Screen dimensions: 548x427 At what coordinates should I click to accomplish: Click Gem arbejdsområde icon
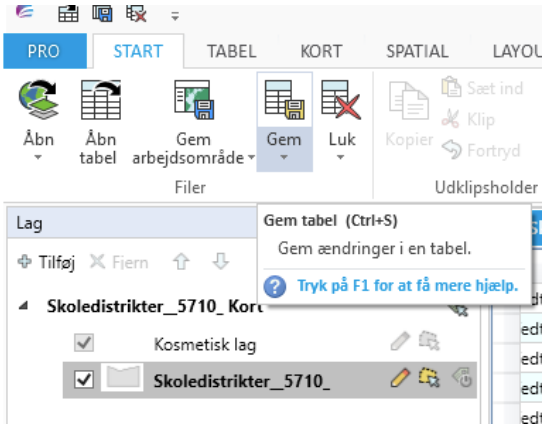click(194, 100)
